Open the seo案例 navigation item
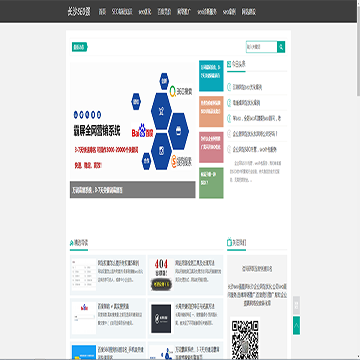Image resolution: width=360 pixels, height=360 pixels. pos(229,12)
